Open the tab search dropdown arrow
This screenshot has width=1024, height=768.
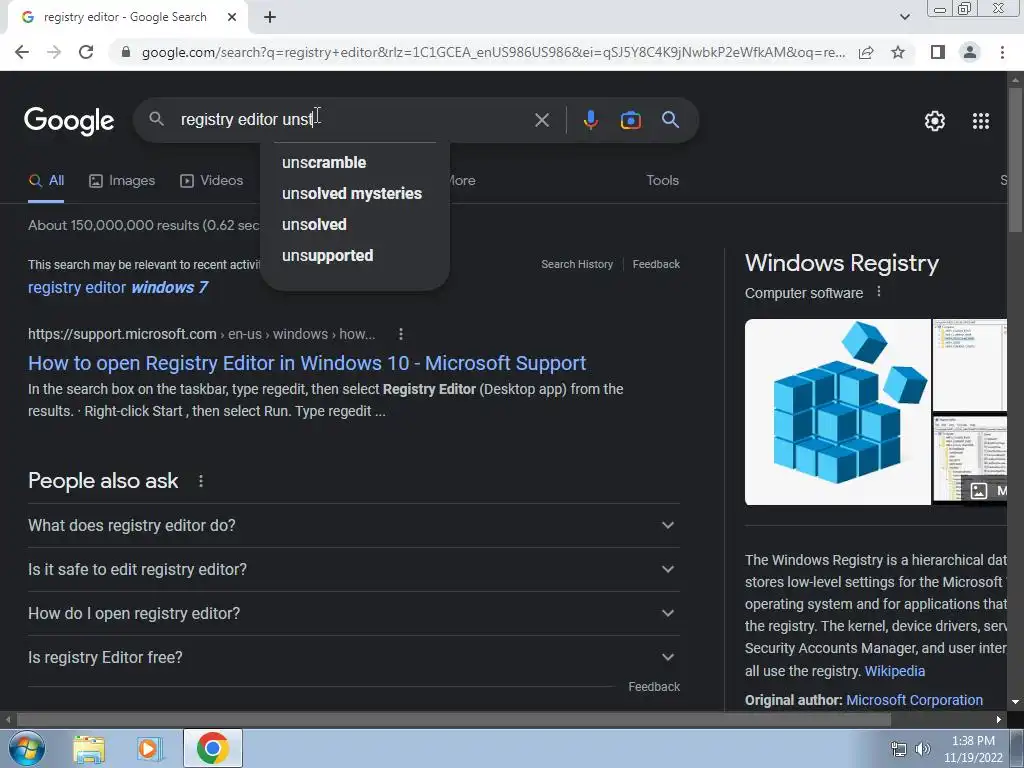904,17
